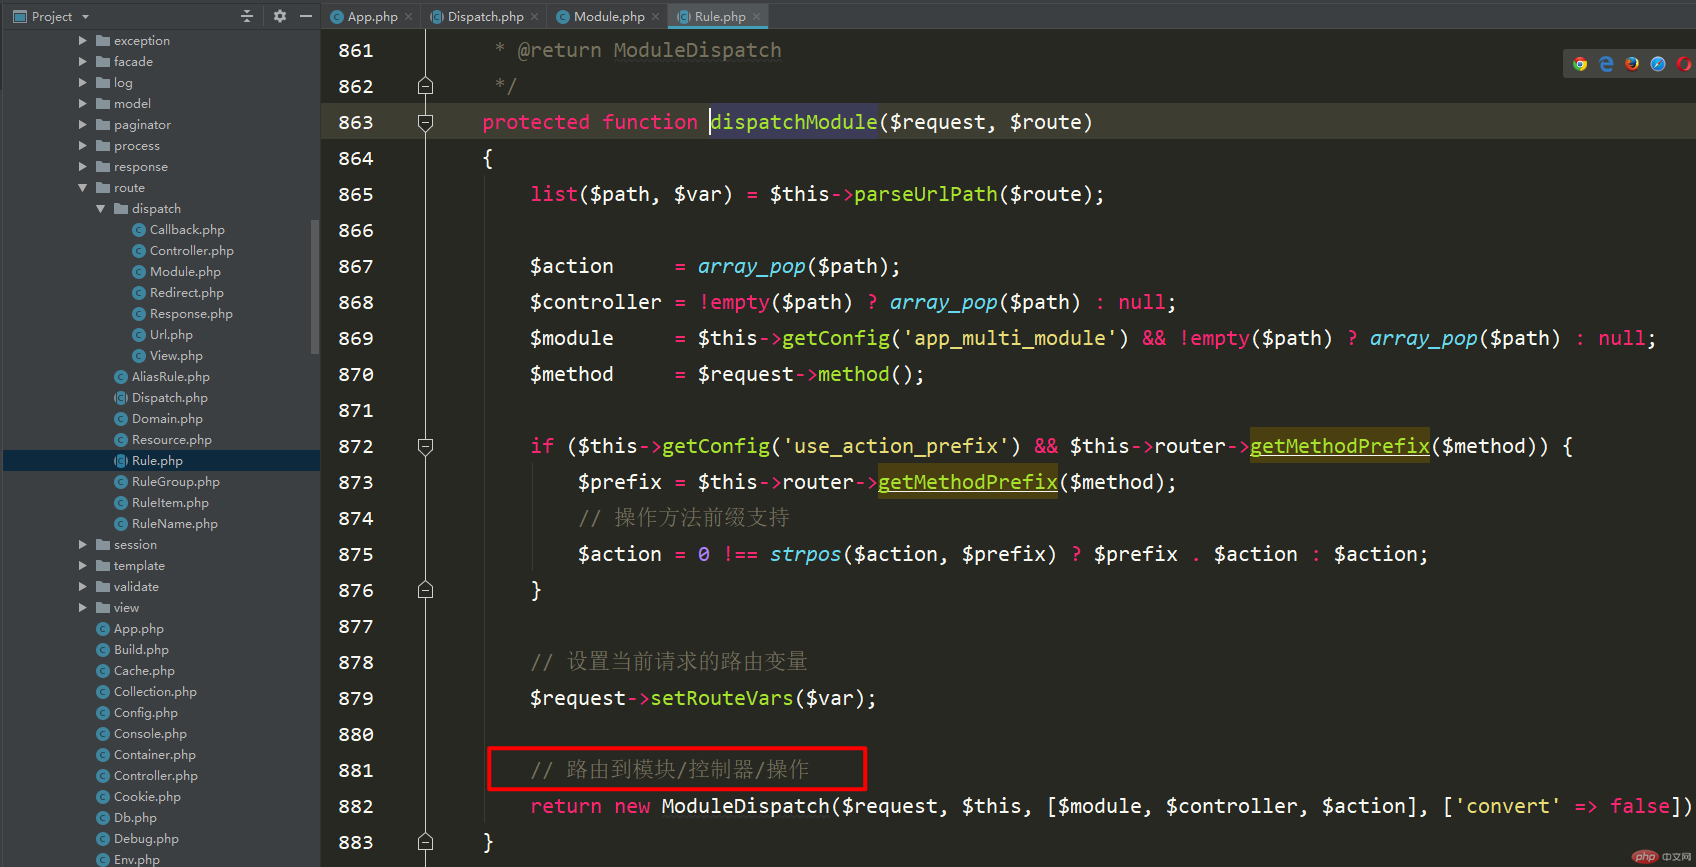
Task: Expand the view folder
Action: [83, 608]
